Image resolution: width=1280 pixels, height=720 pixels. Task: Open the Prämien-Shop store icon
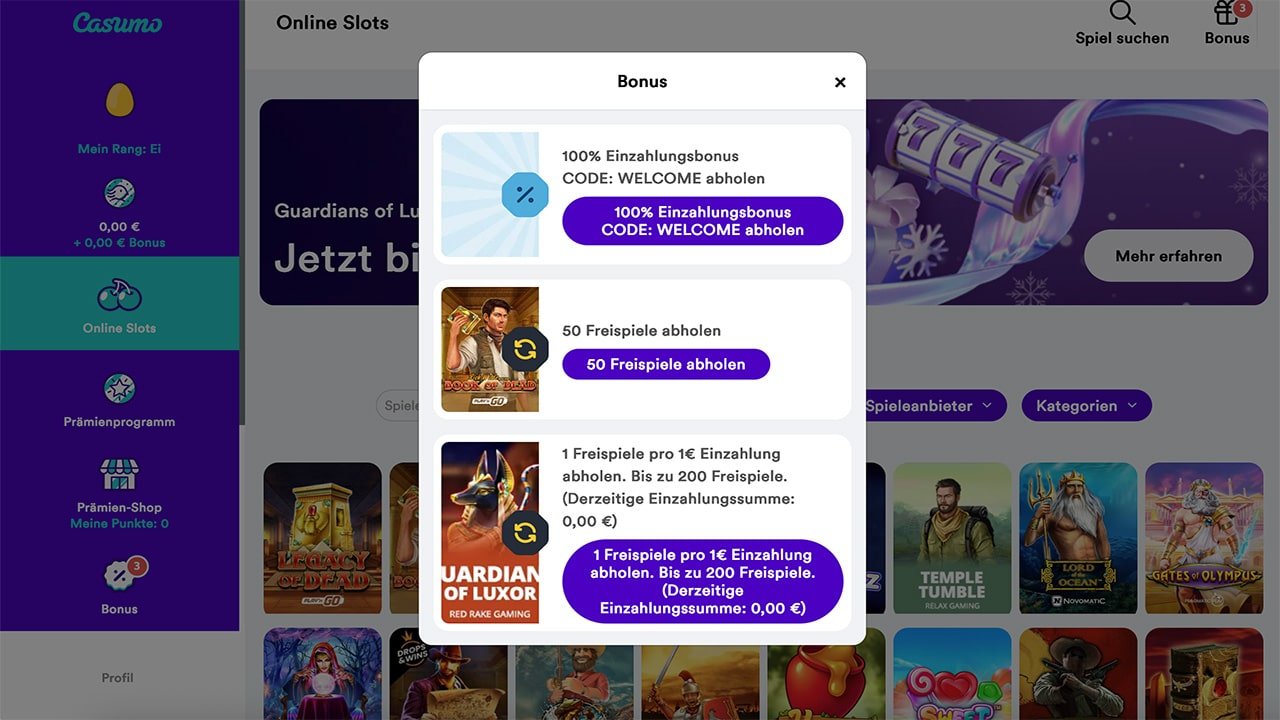pos(119,474)
